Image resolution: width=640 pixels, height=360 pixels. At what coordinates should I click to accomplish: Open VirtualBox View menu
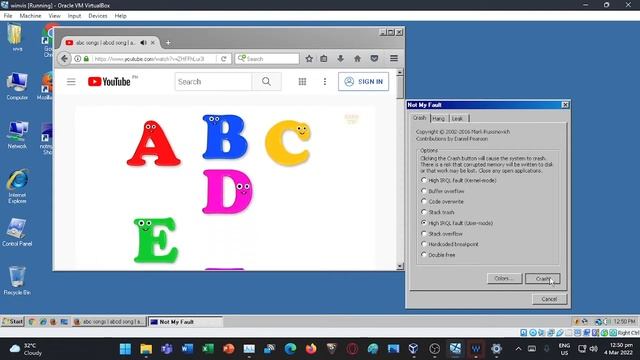[54, 16]
